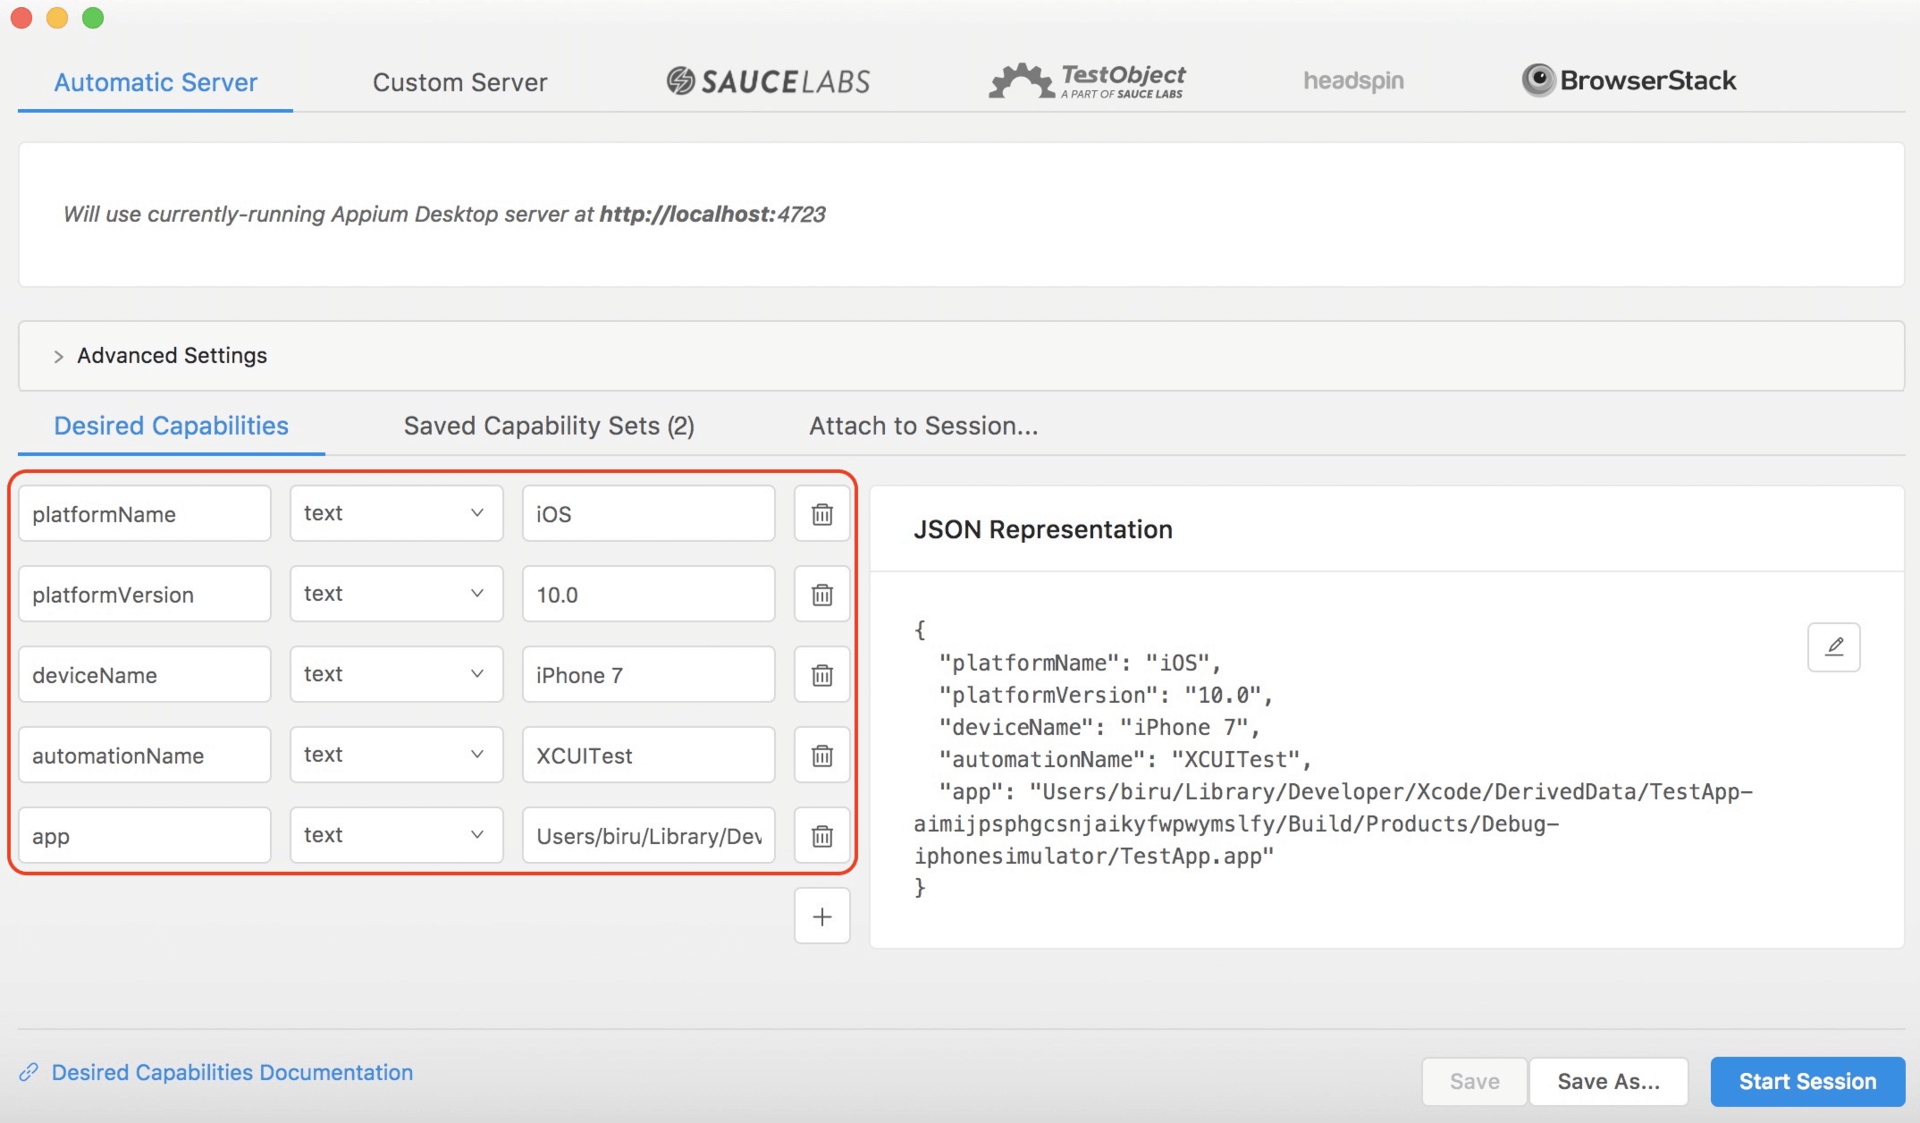The height and width of the screenshot is (1123, 1920).
Task: Edit raw JSON with pencil icon
Action: [x=1833, y=647]
